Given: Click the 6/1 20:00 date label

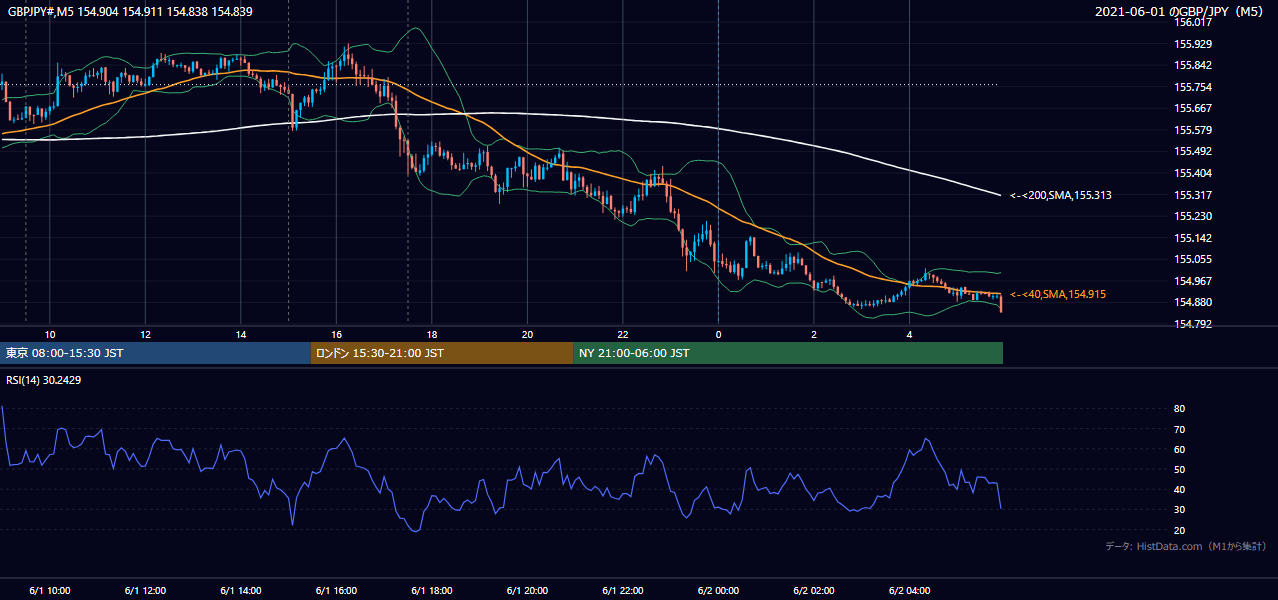Looking at the screenshot, I should point(527,591).
